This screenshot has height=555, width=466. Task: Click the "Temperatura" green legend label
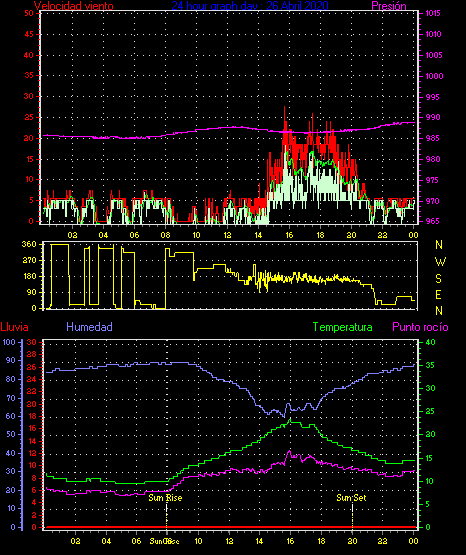343,327
